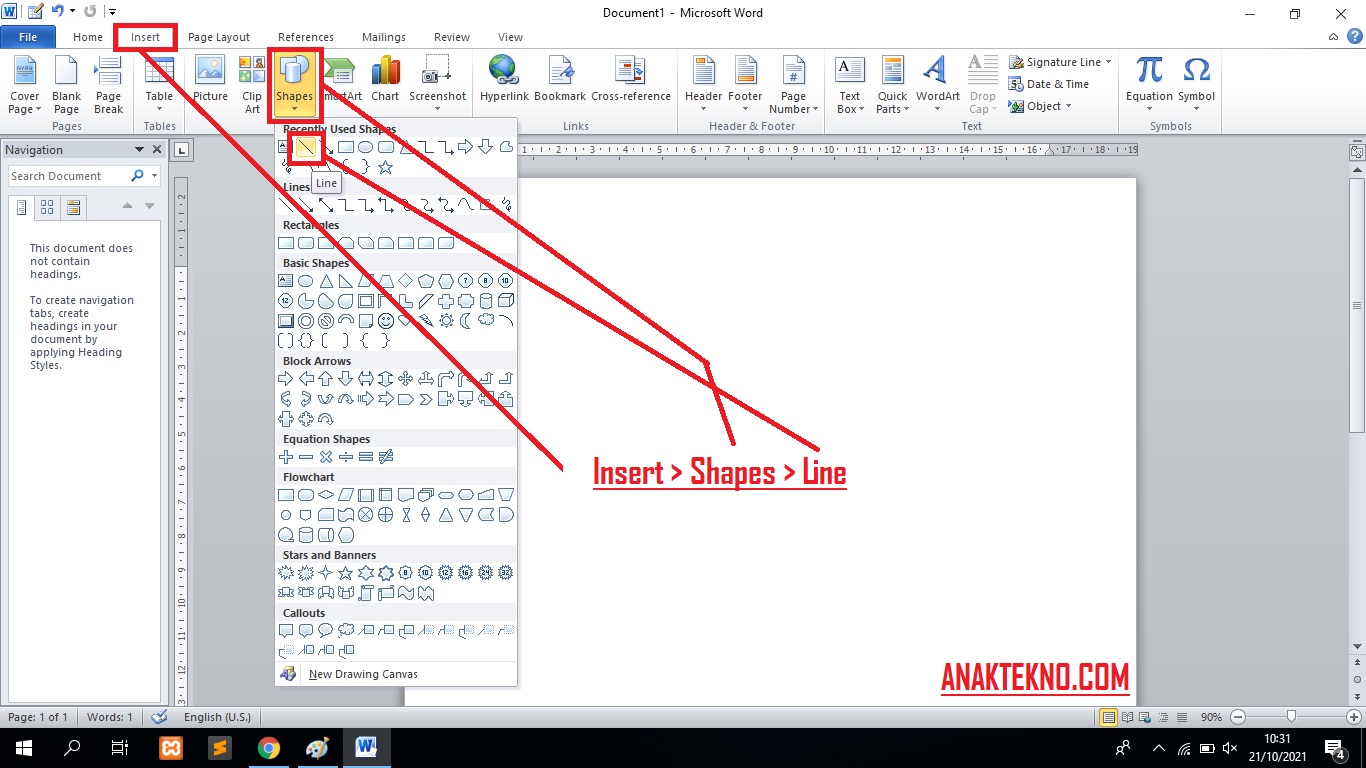The image size is (1366, 768).
Task: Add a Bookmark from the Links group
Action: [560, 80]
